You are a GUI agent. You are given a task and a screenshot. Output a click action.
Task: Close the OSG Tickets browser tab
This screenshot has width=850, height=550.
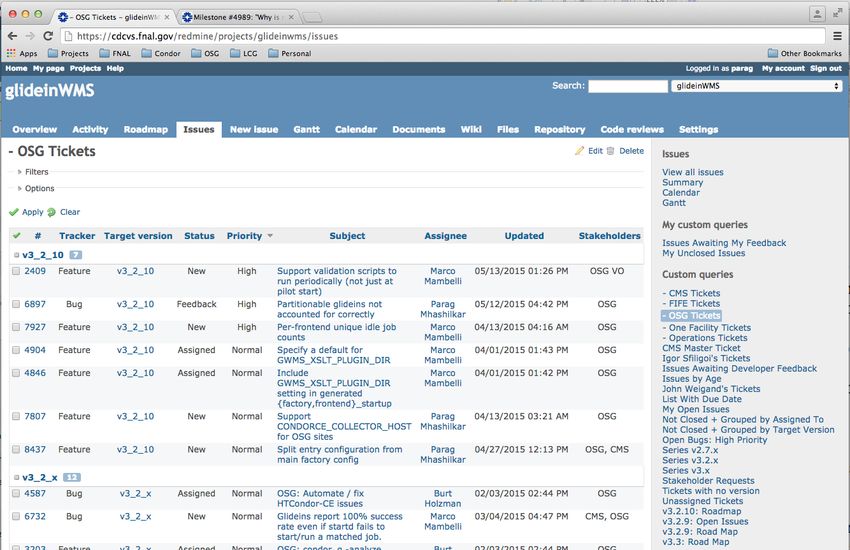(x=167, y=17)
